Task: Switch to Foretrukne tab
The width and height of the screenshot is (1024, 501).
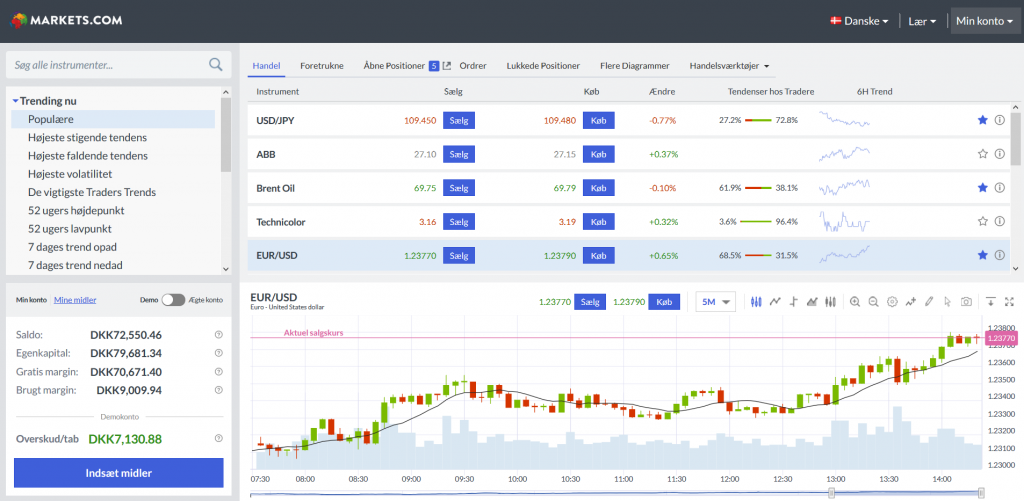Action: [322, 65]
